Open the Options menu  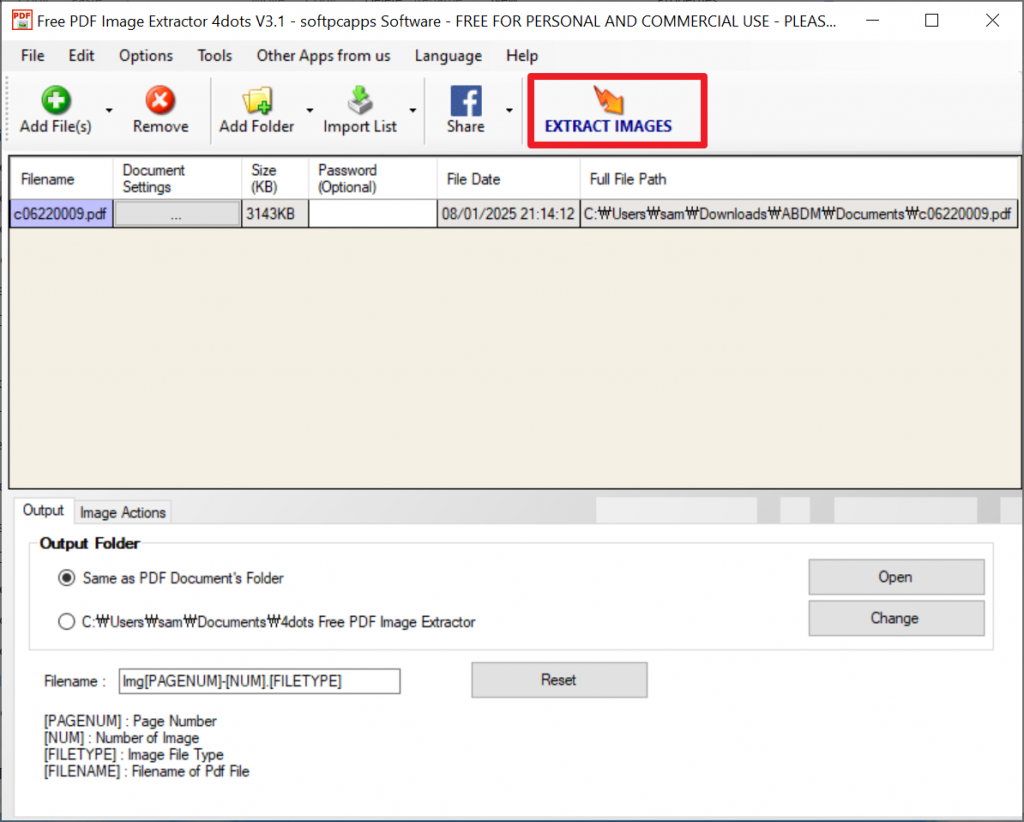tap(146, 55)
